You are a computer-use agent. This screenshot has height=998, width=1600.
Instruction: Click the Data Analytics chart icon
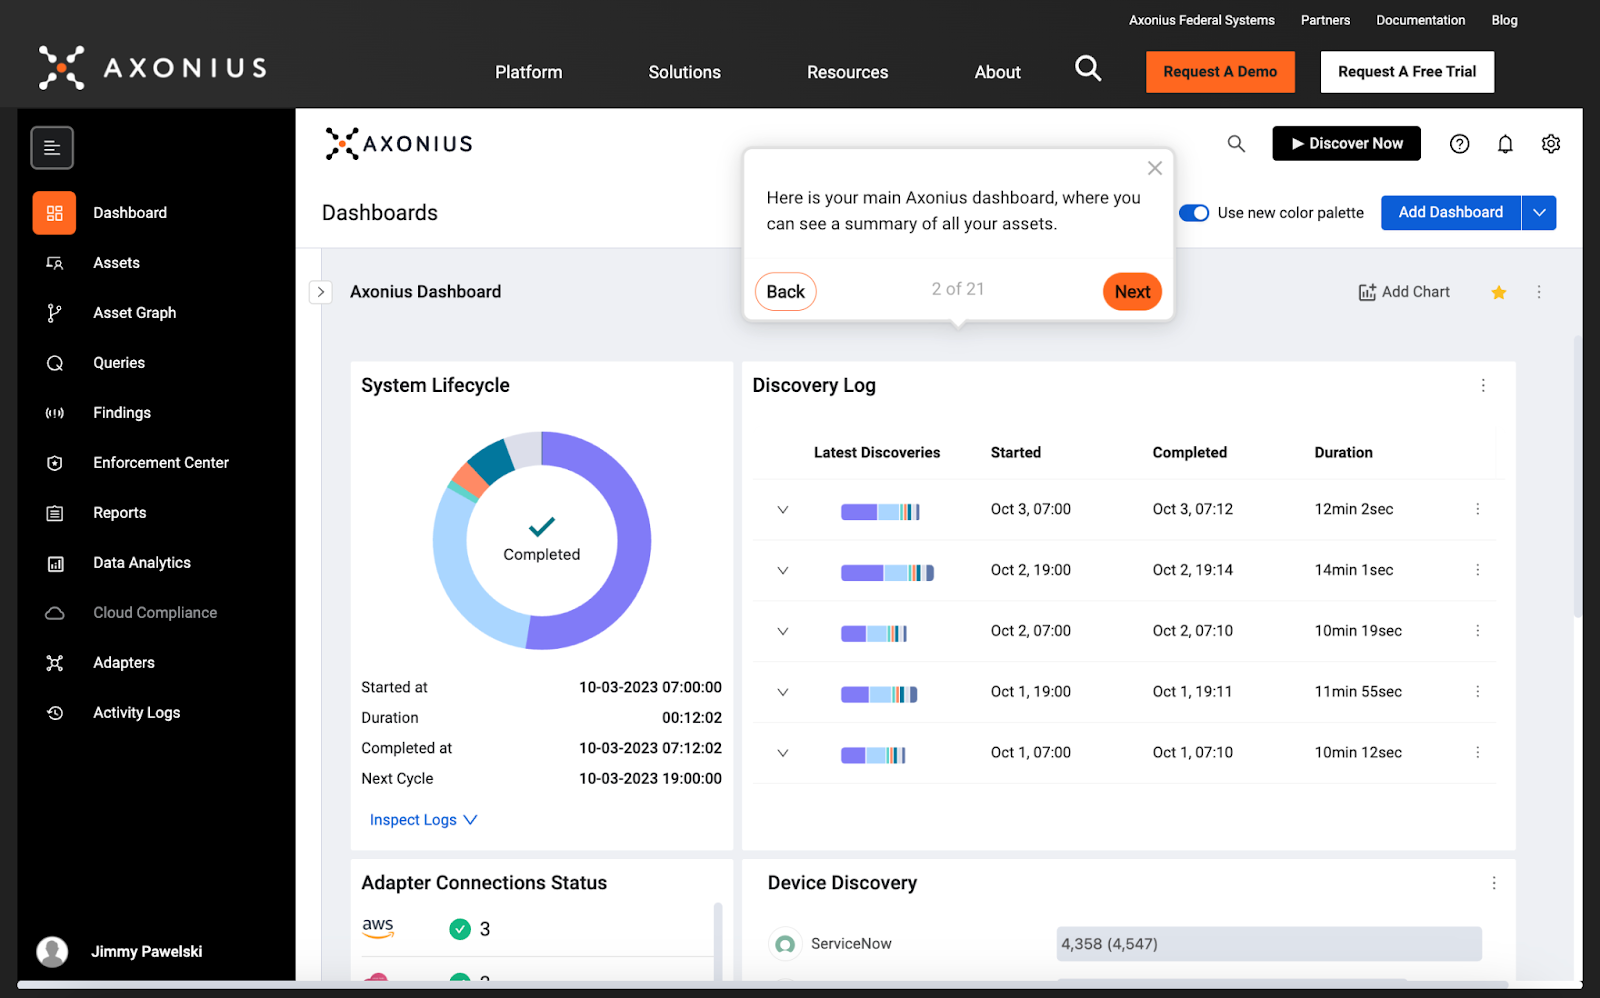[55, 563]
